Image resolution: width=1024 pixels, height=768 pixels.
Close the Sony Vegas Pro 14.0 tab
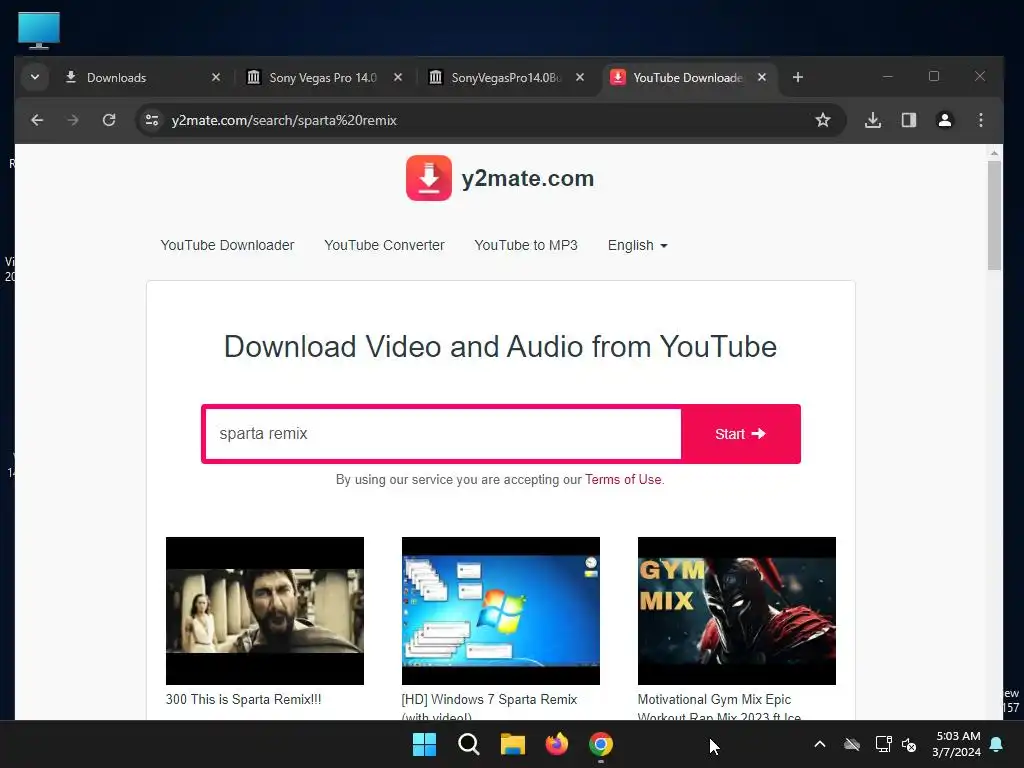398,77
